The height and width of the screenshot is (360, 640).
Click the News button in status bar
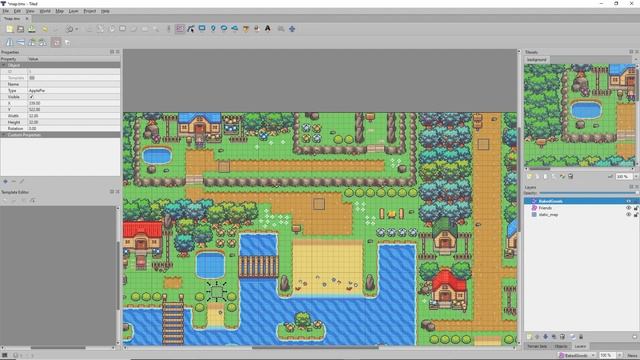[x=633, y=356]
